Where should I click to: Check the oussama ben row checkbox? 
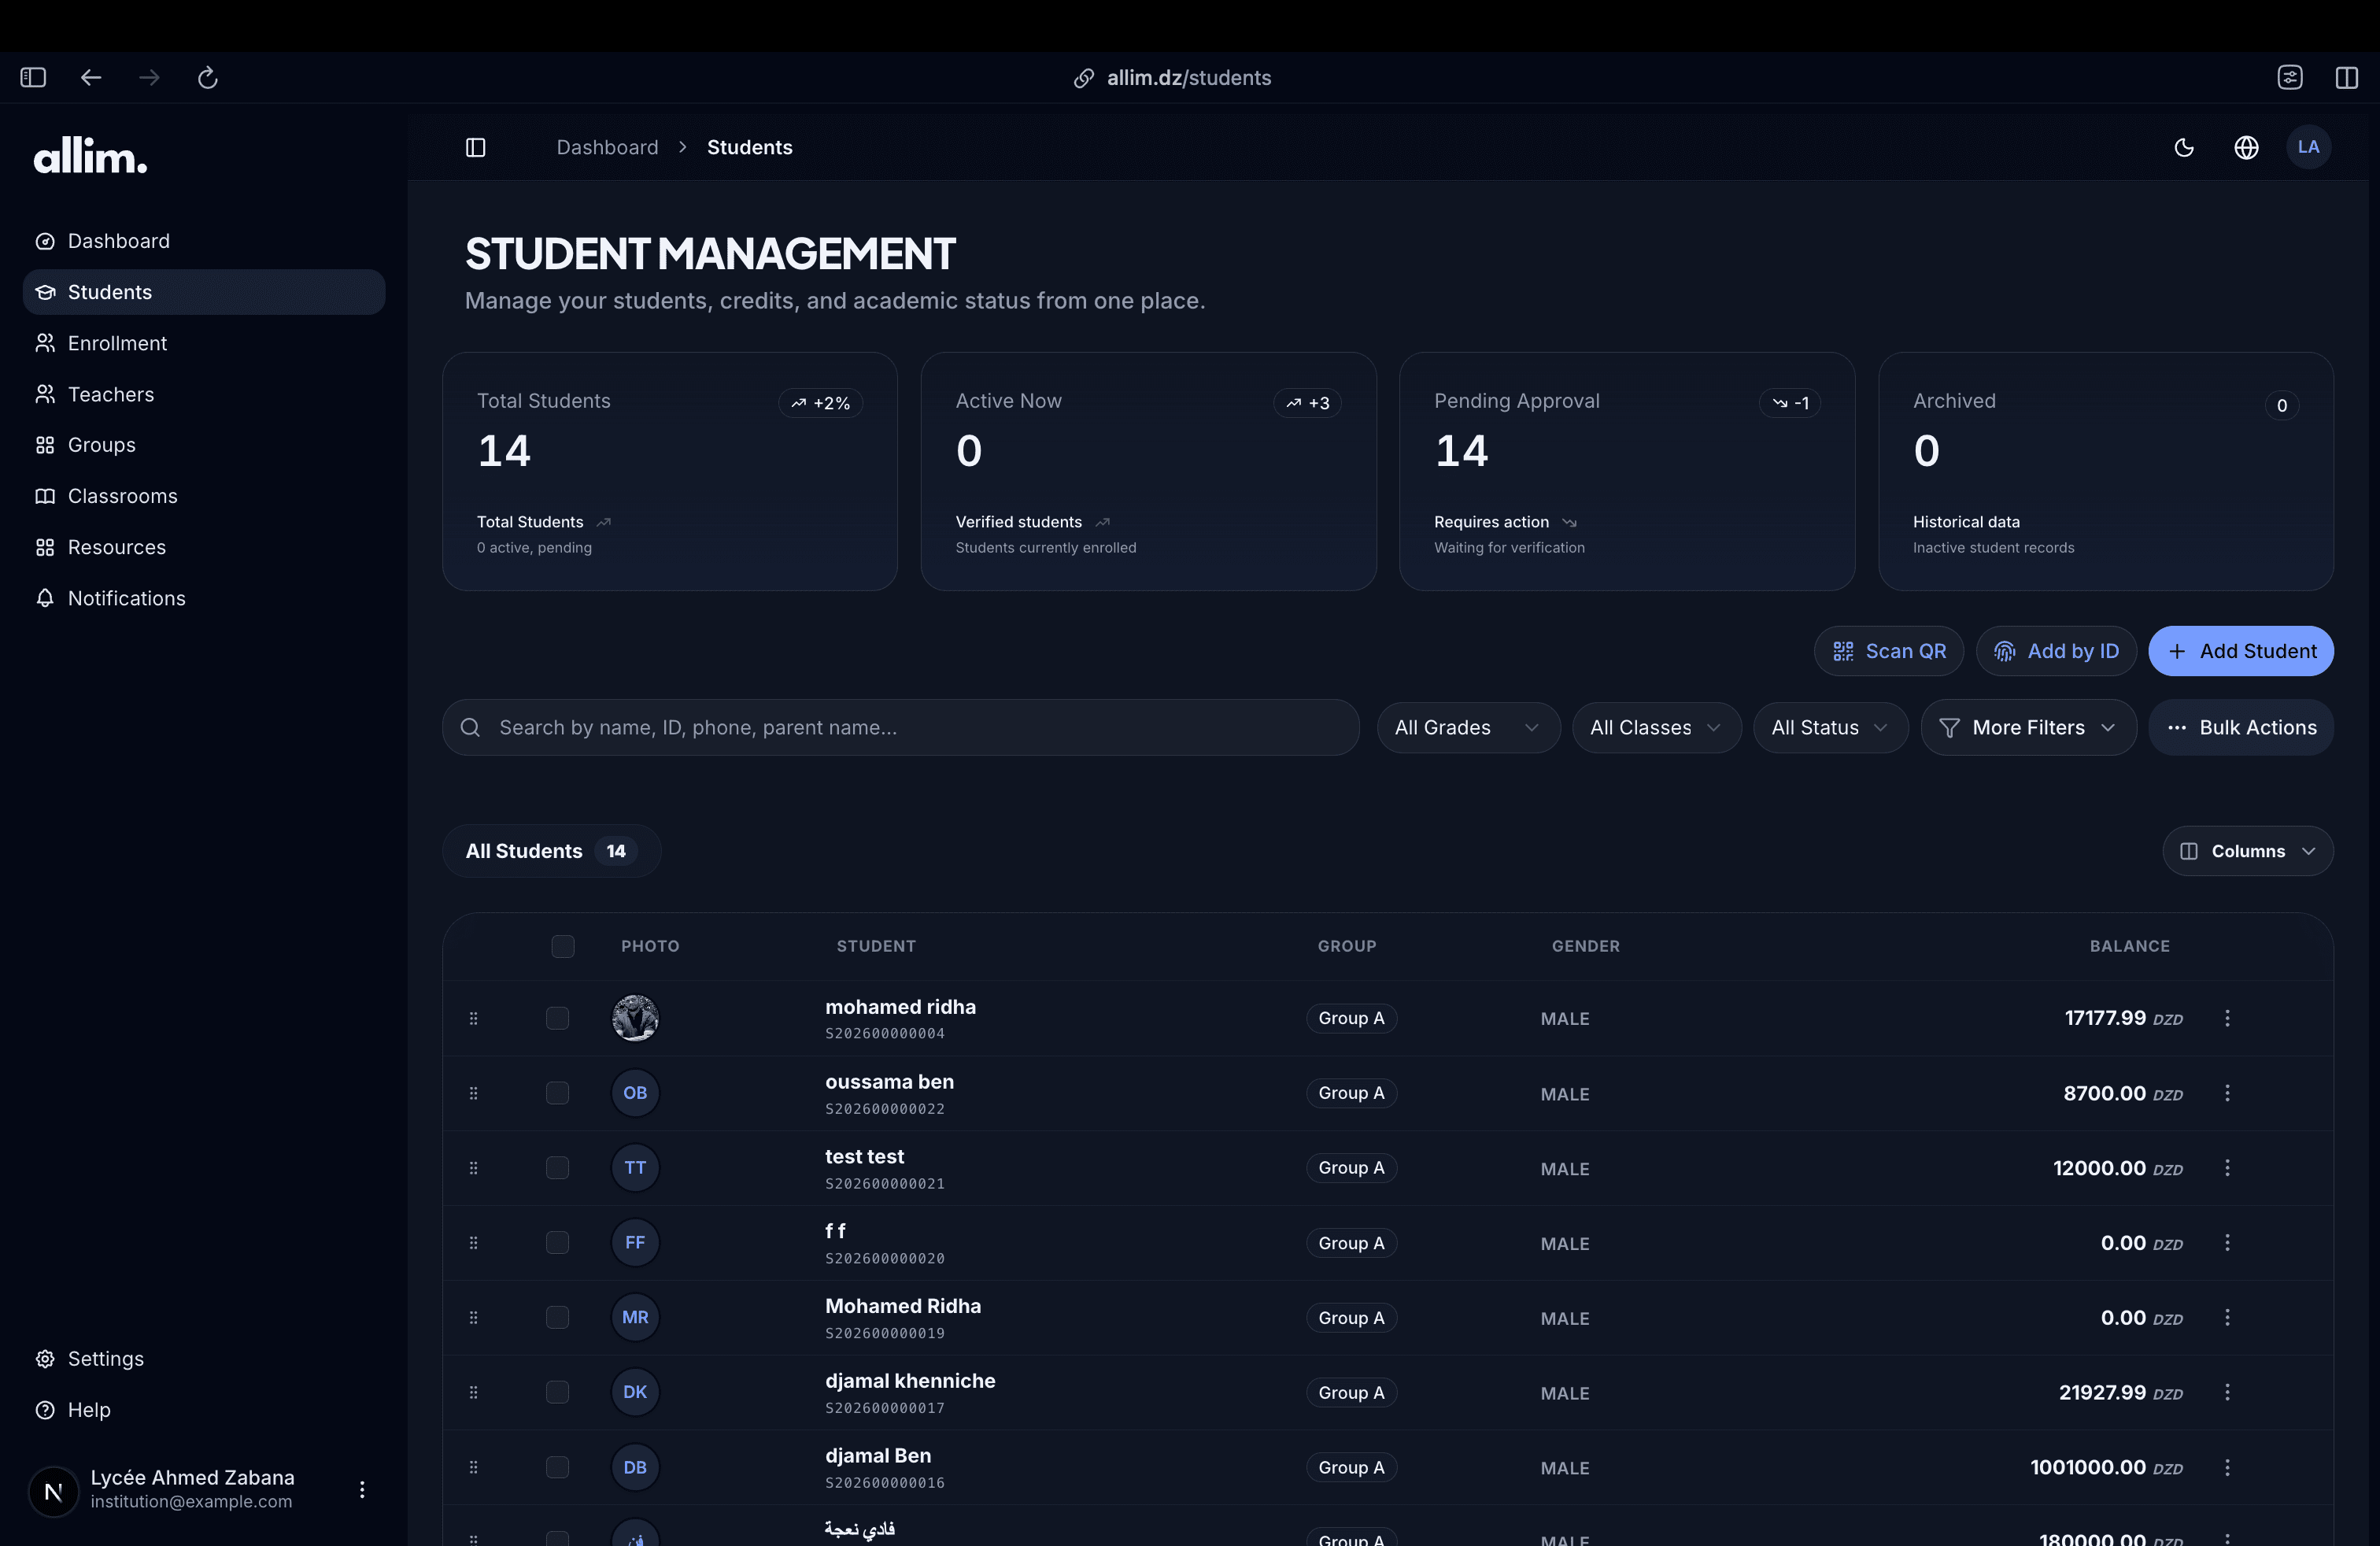click(x=558, y=1093)
